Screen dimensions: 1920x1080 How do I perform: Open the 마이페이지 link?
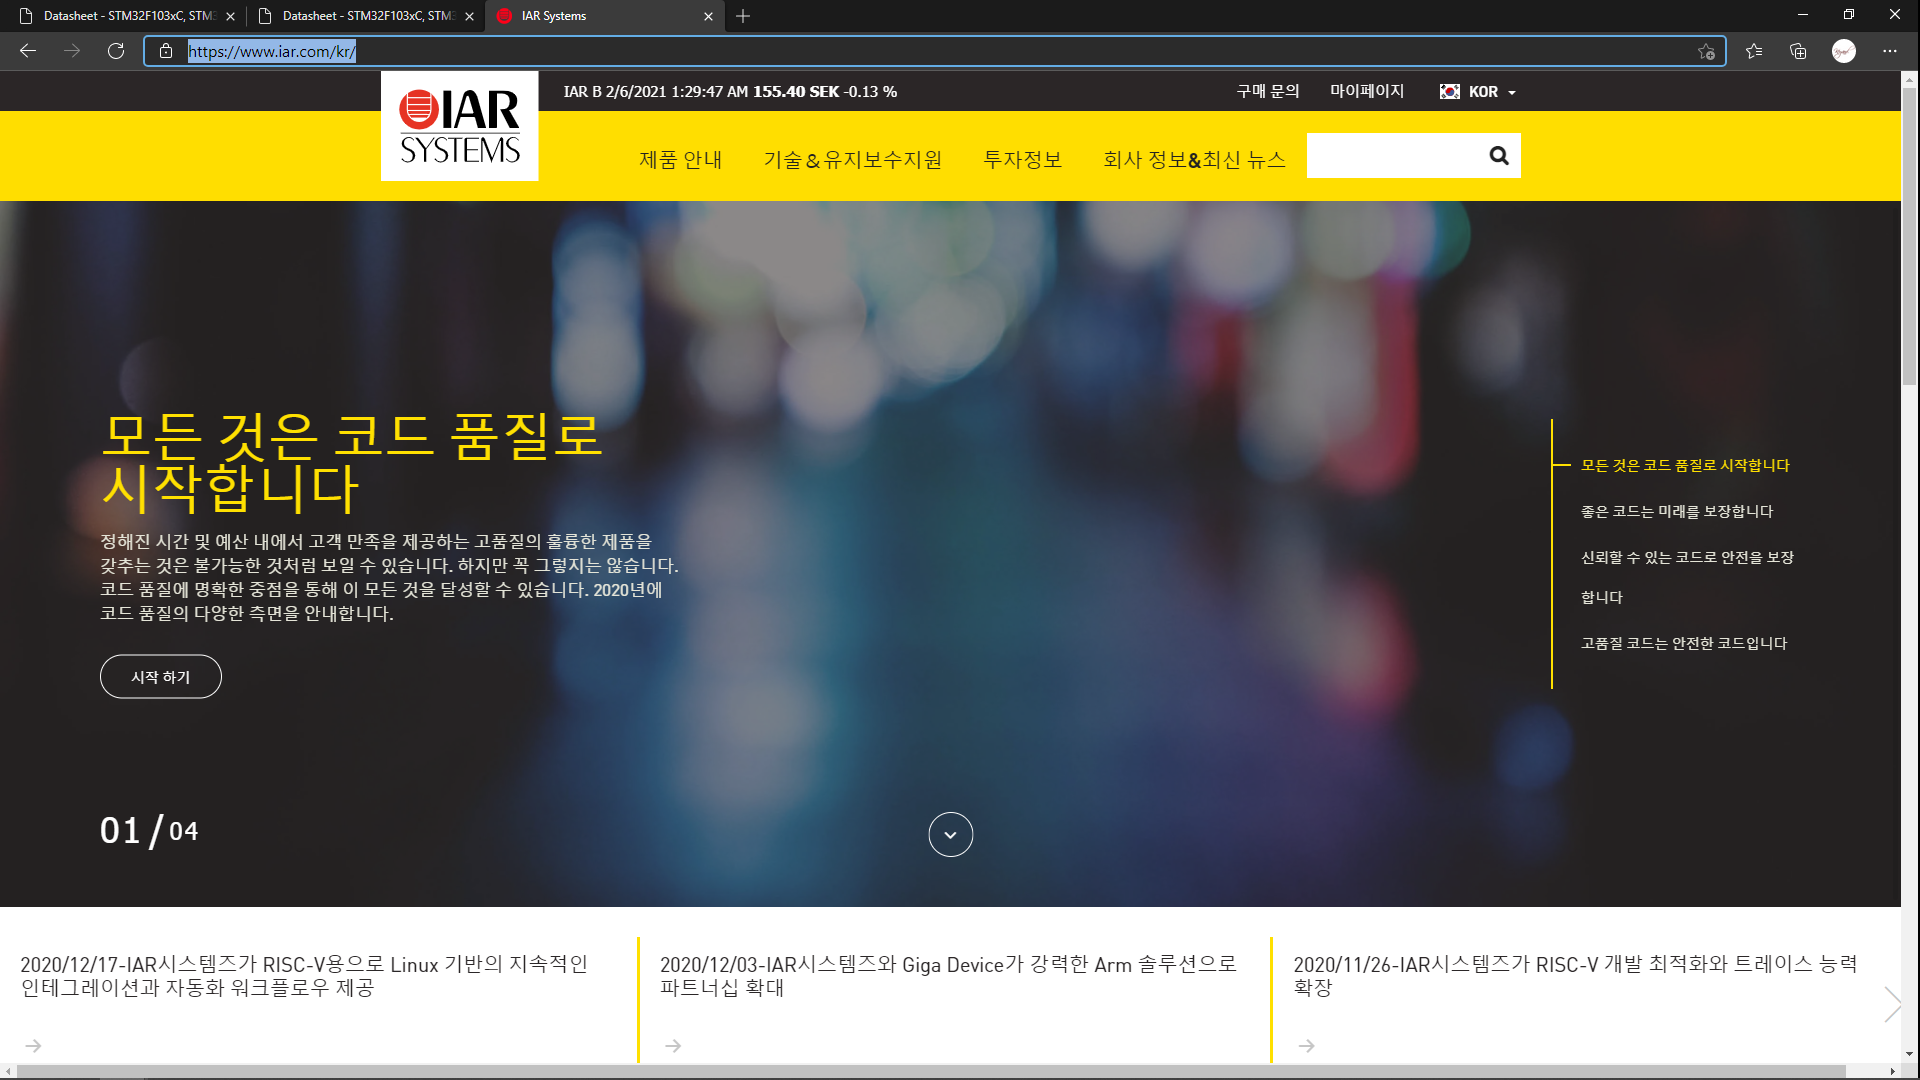click(x=1366, y=91)
